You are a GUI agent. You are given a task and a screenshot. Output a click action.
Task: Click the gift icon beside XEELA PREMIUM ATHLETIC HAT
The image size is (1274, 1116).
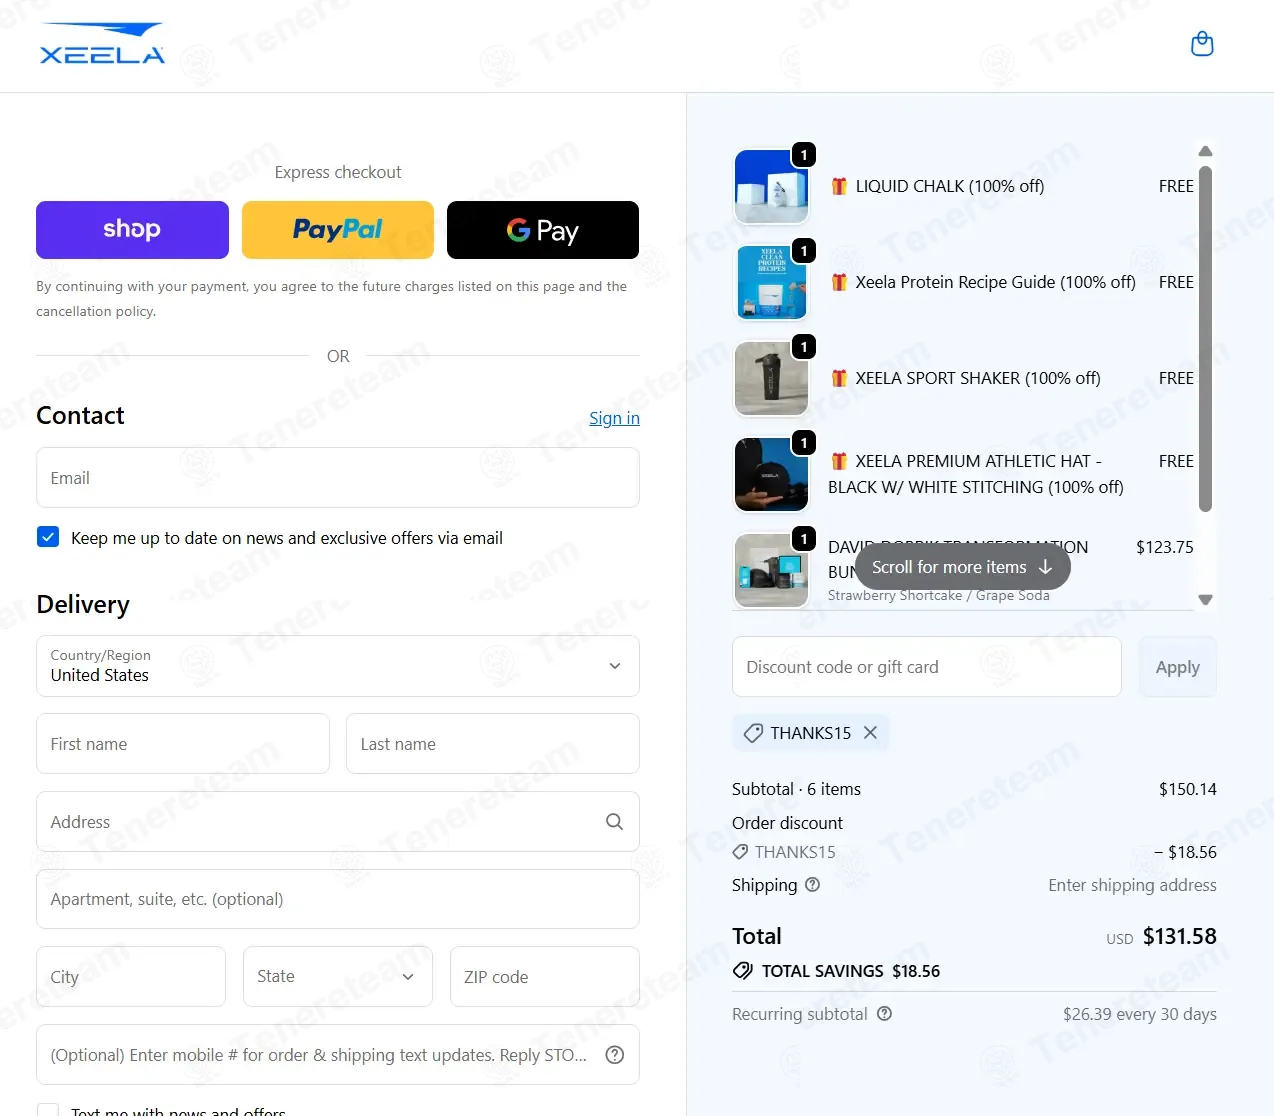[839, 461]
